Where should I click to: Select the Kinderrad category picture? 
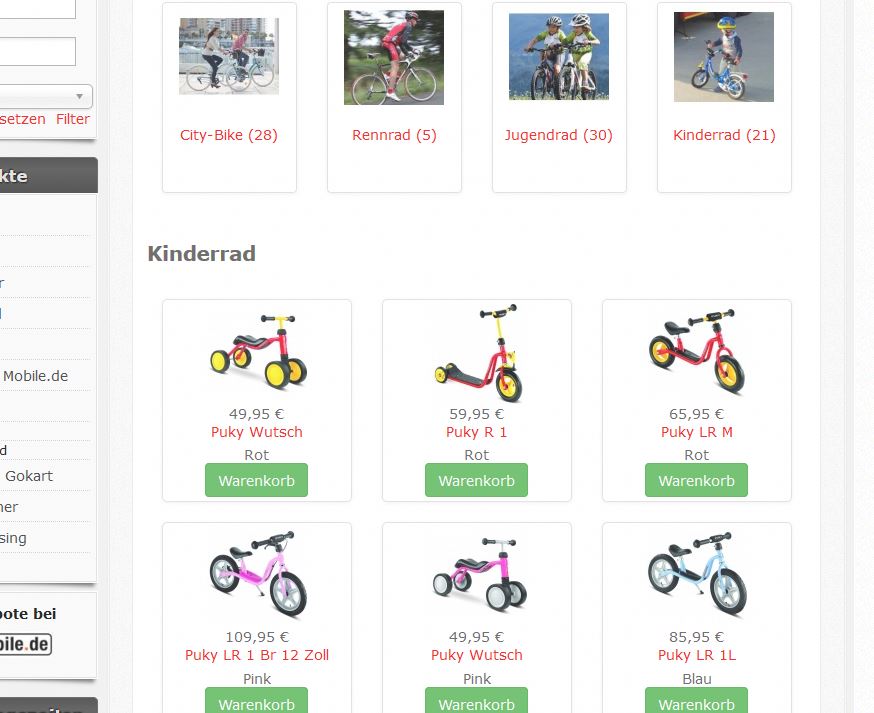(x=724, y=57)
